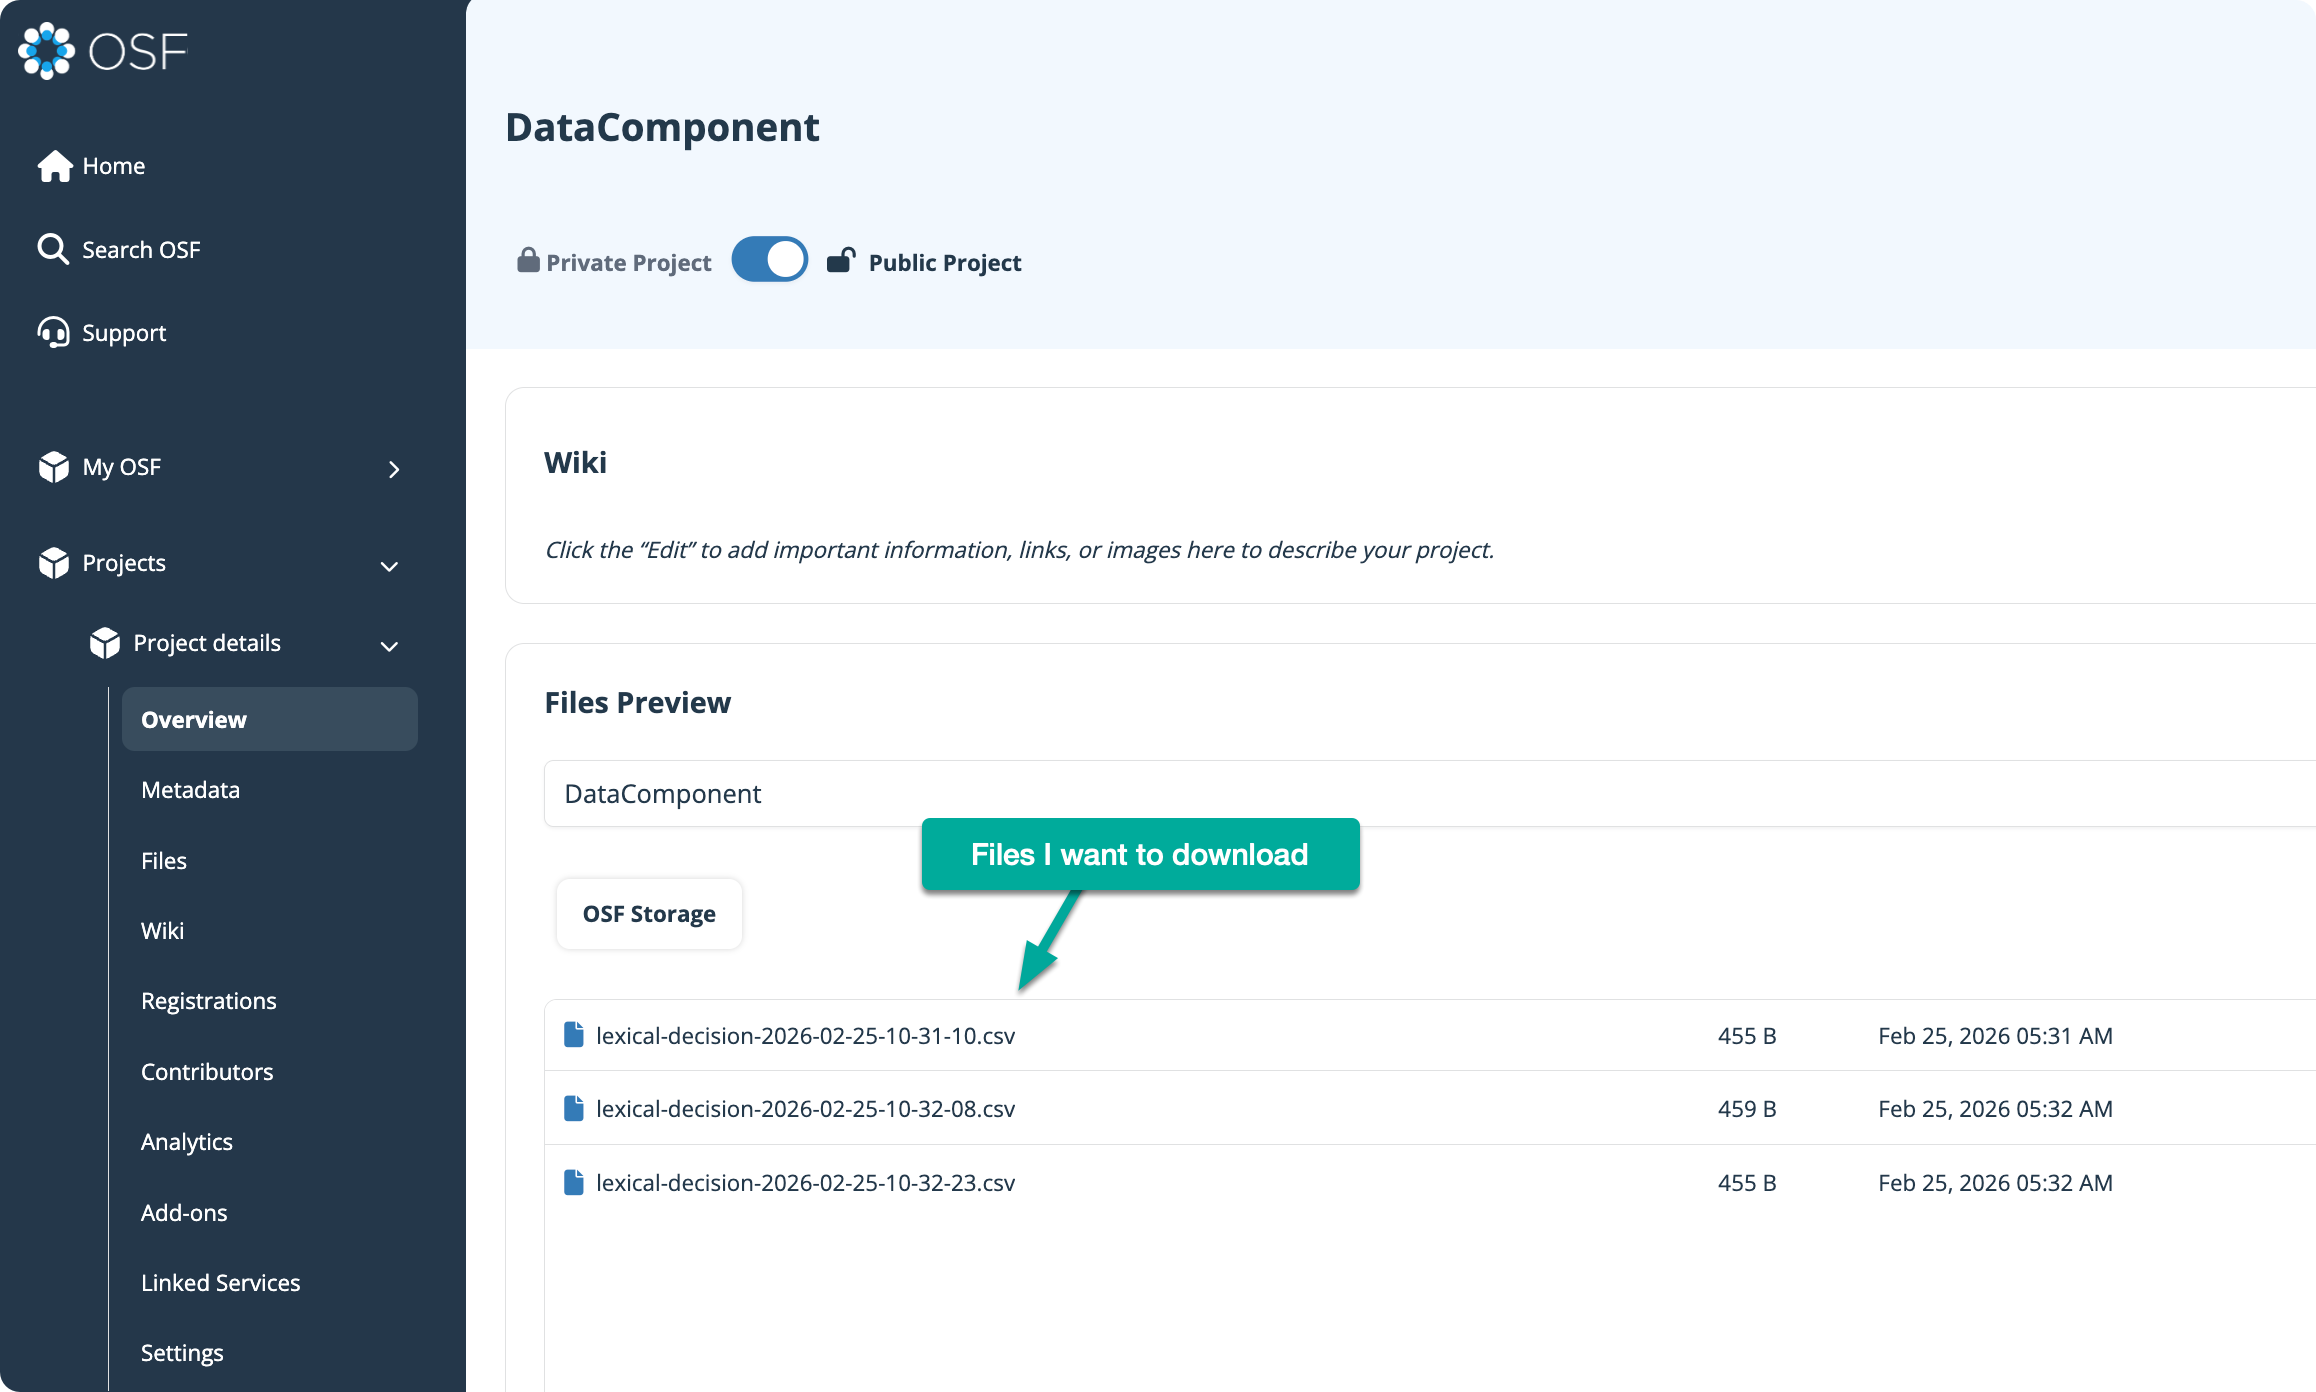The height and width of the screenshot is (1392, 2316).
Task: Click the My OSF cube icon
Action: pos(55,467)
